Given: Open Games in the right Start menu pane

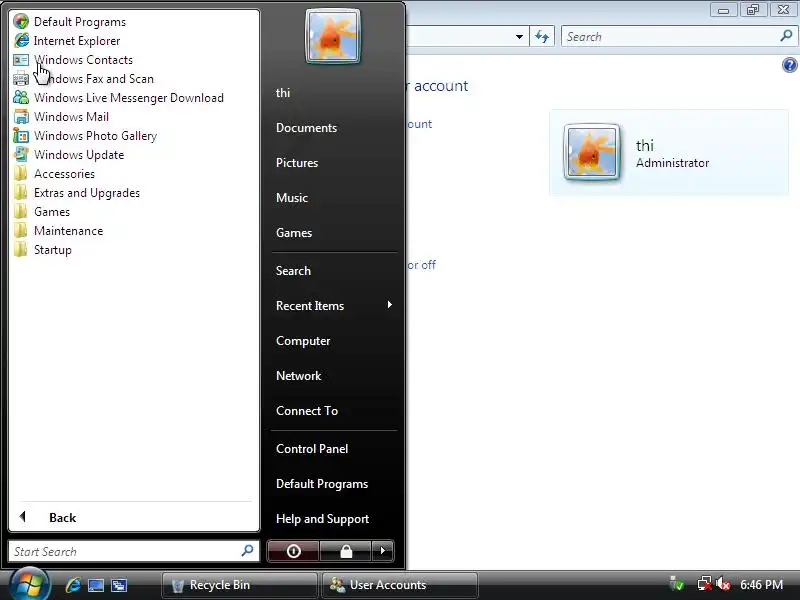Looking at the screenshot, I should [294, 233].
